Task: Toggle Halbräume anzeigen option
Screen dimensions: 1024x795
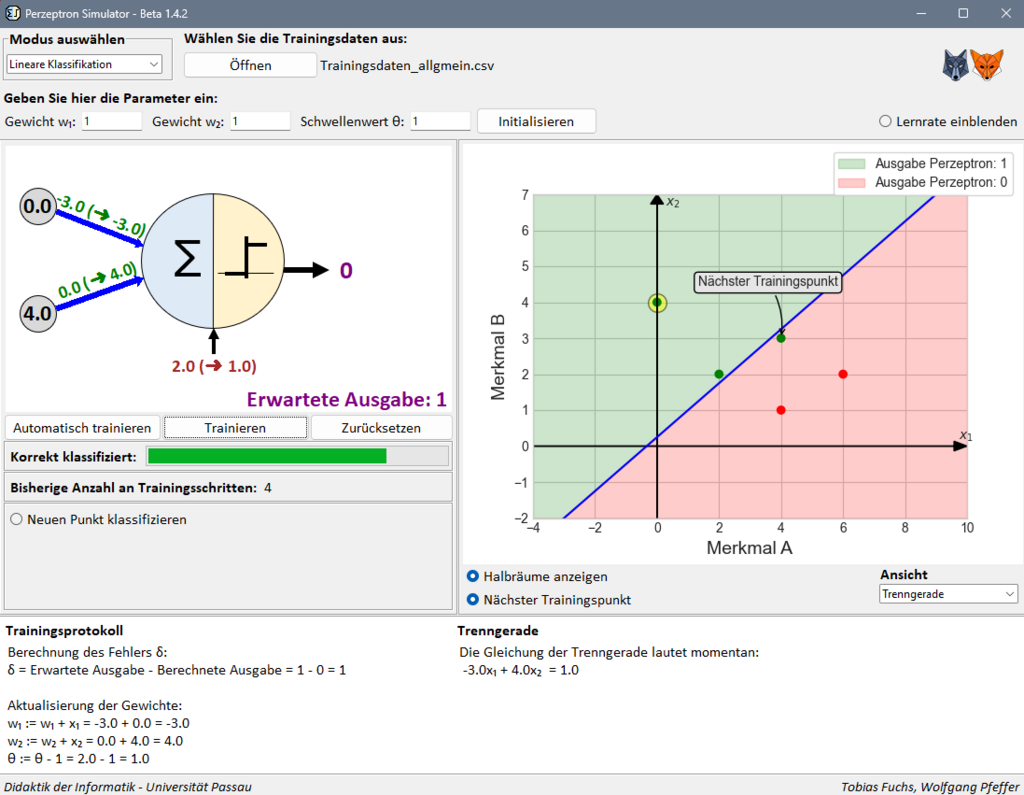Action: coord(473,577)
